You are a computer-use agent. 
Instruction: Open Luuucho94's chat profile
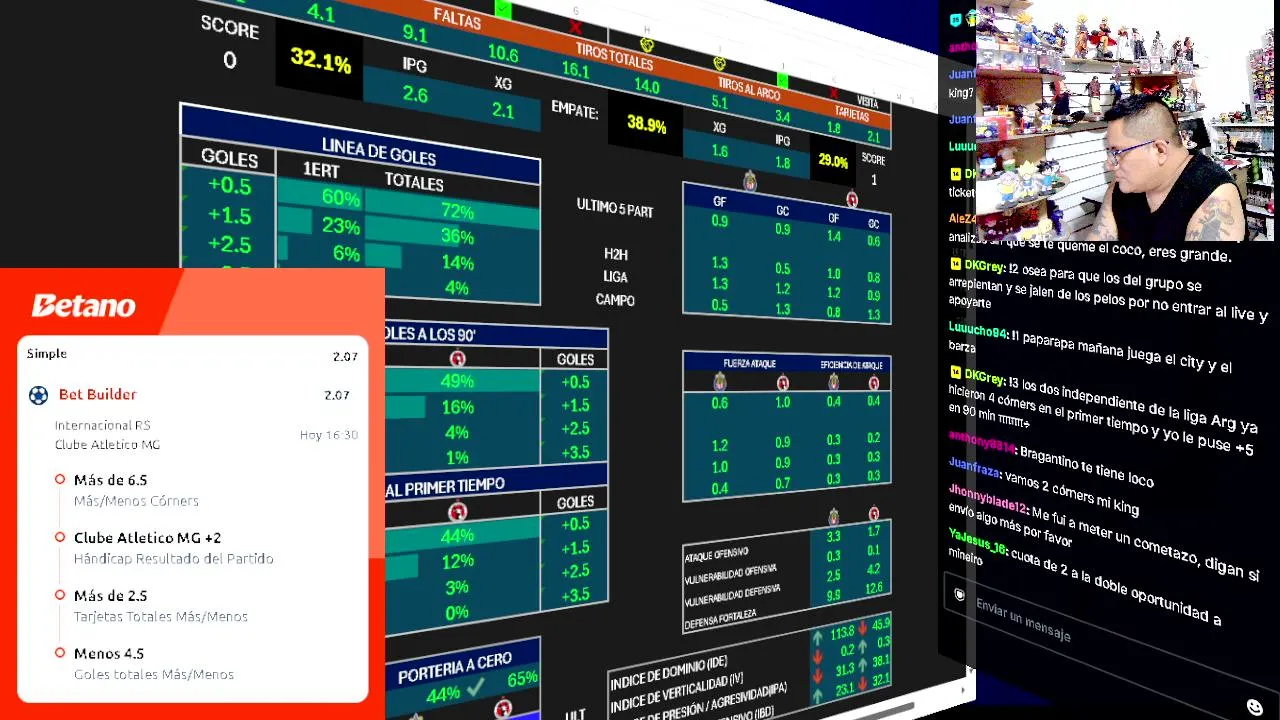(x=977, y=330)
